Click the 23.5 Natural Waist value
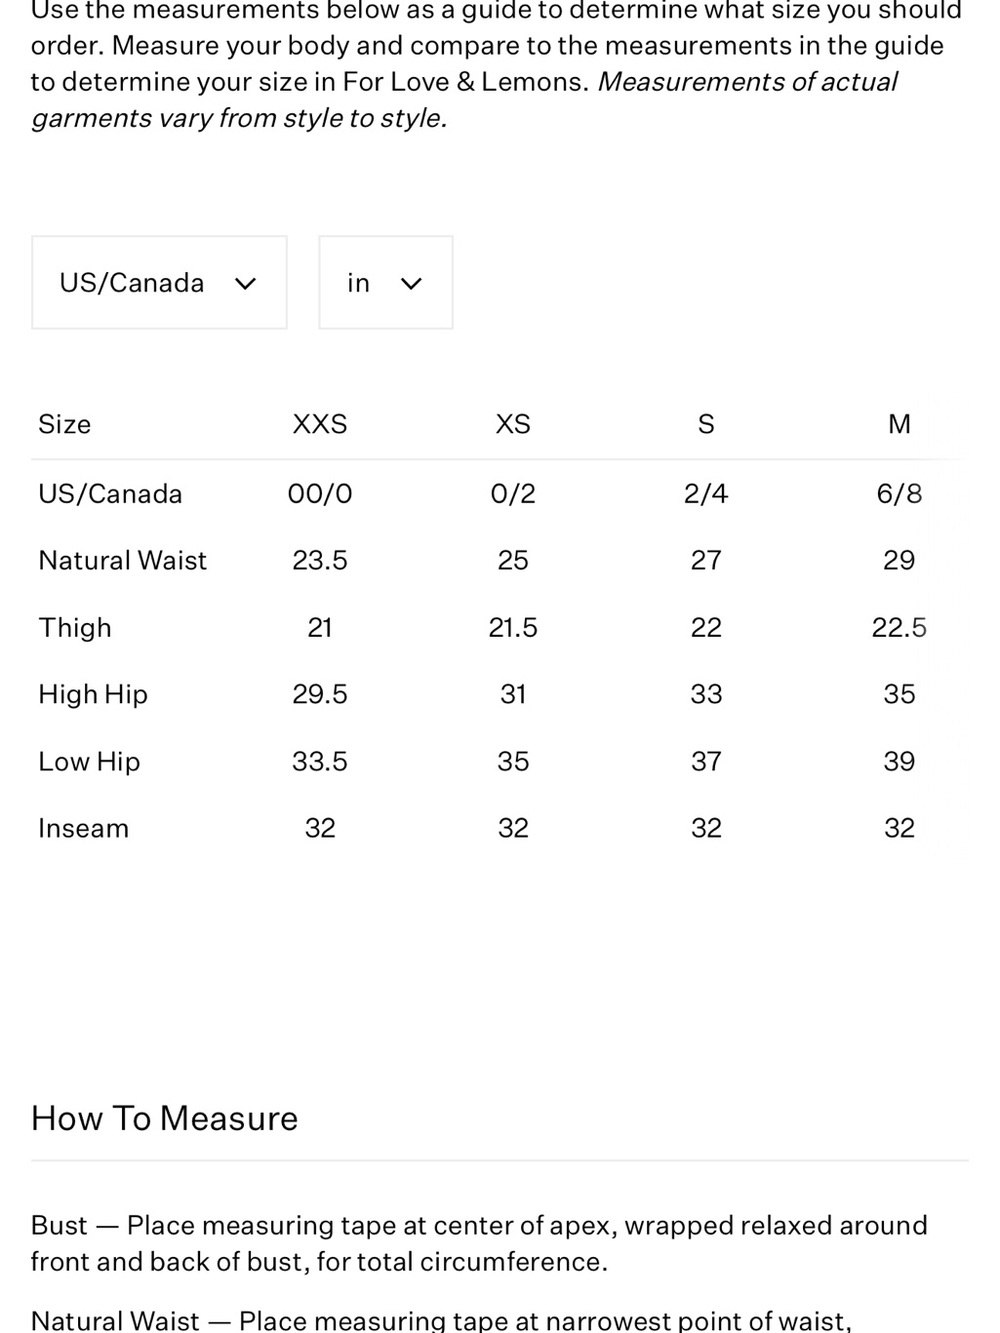Screen dimensions: 1000x1333 [320, 560]
